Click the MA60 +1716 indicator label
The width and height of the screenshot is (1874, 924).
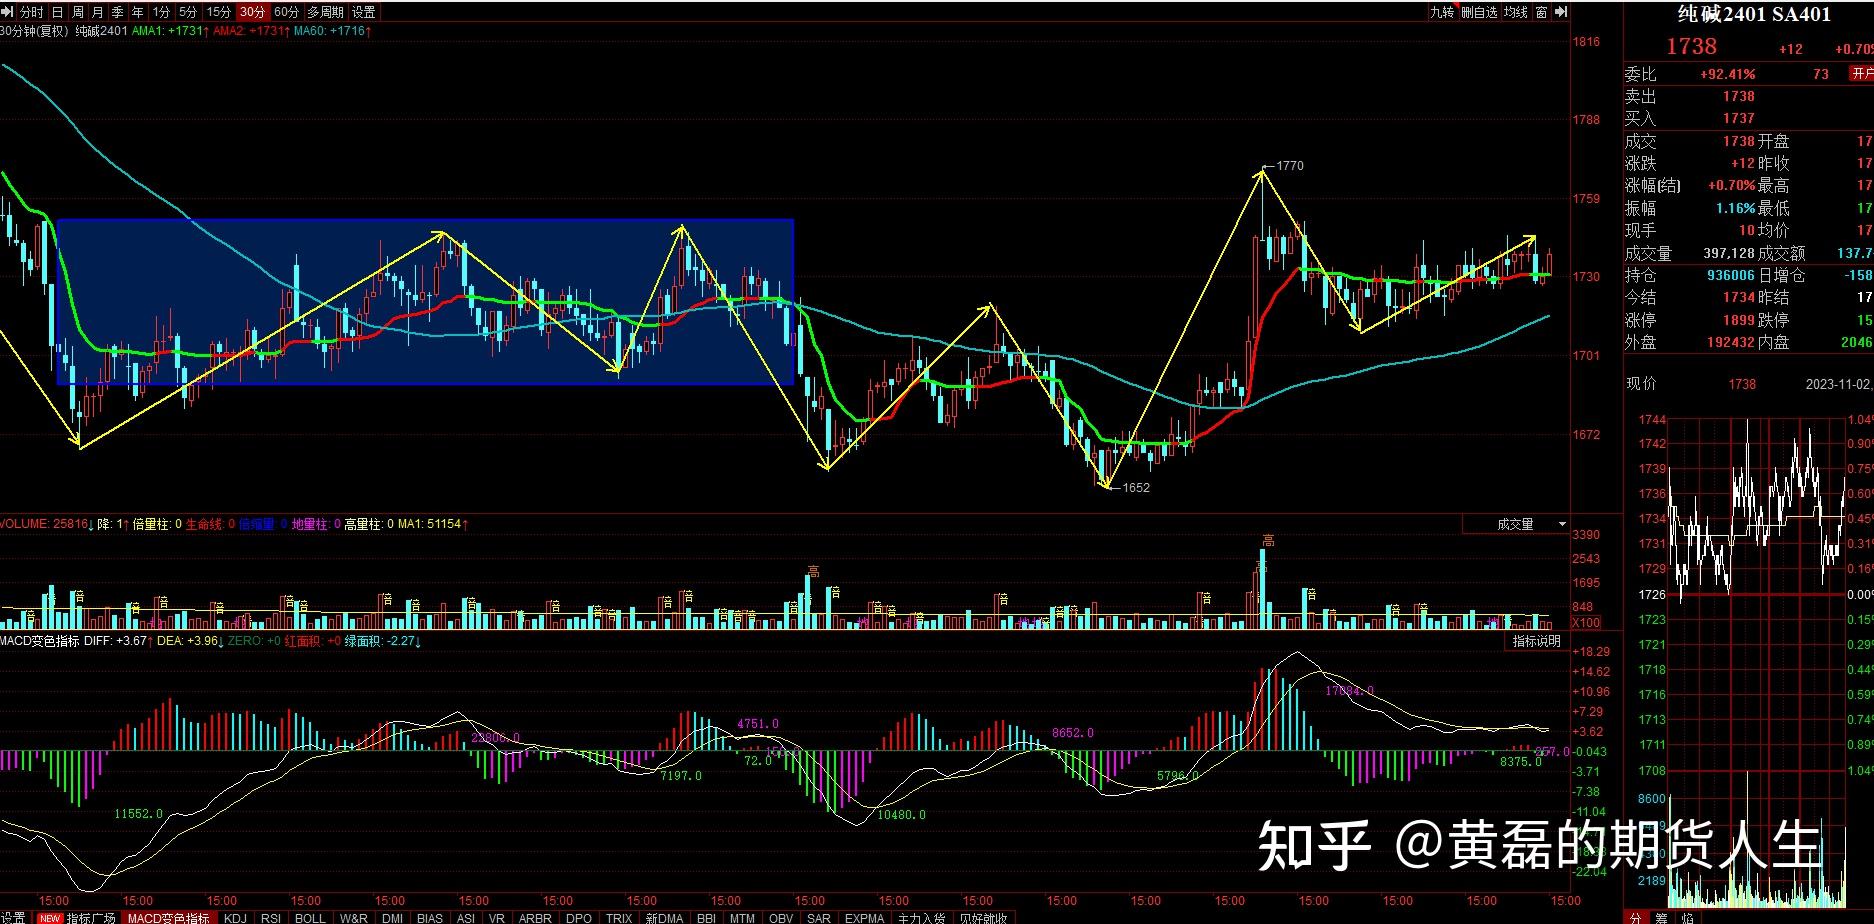click(332, 31)
